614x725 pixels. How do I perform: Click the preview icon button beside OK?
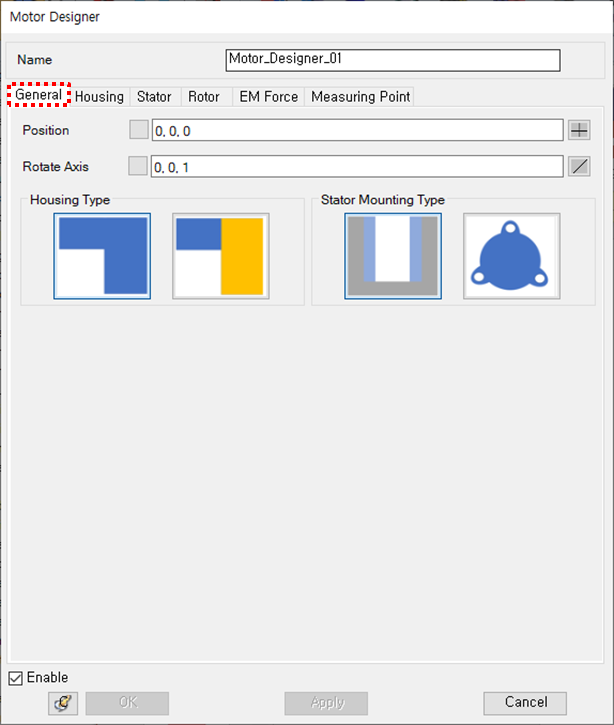(63, 703)
